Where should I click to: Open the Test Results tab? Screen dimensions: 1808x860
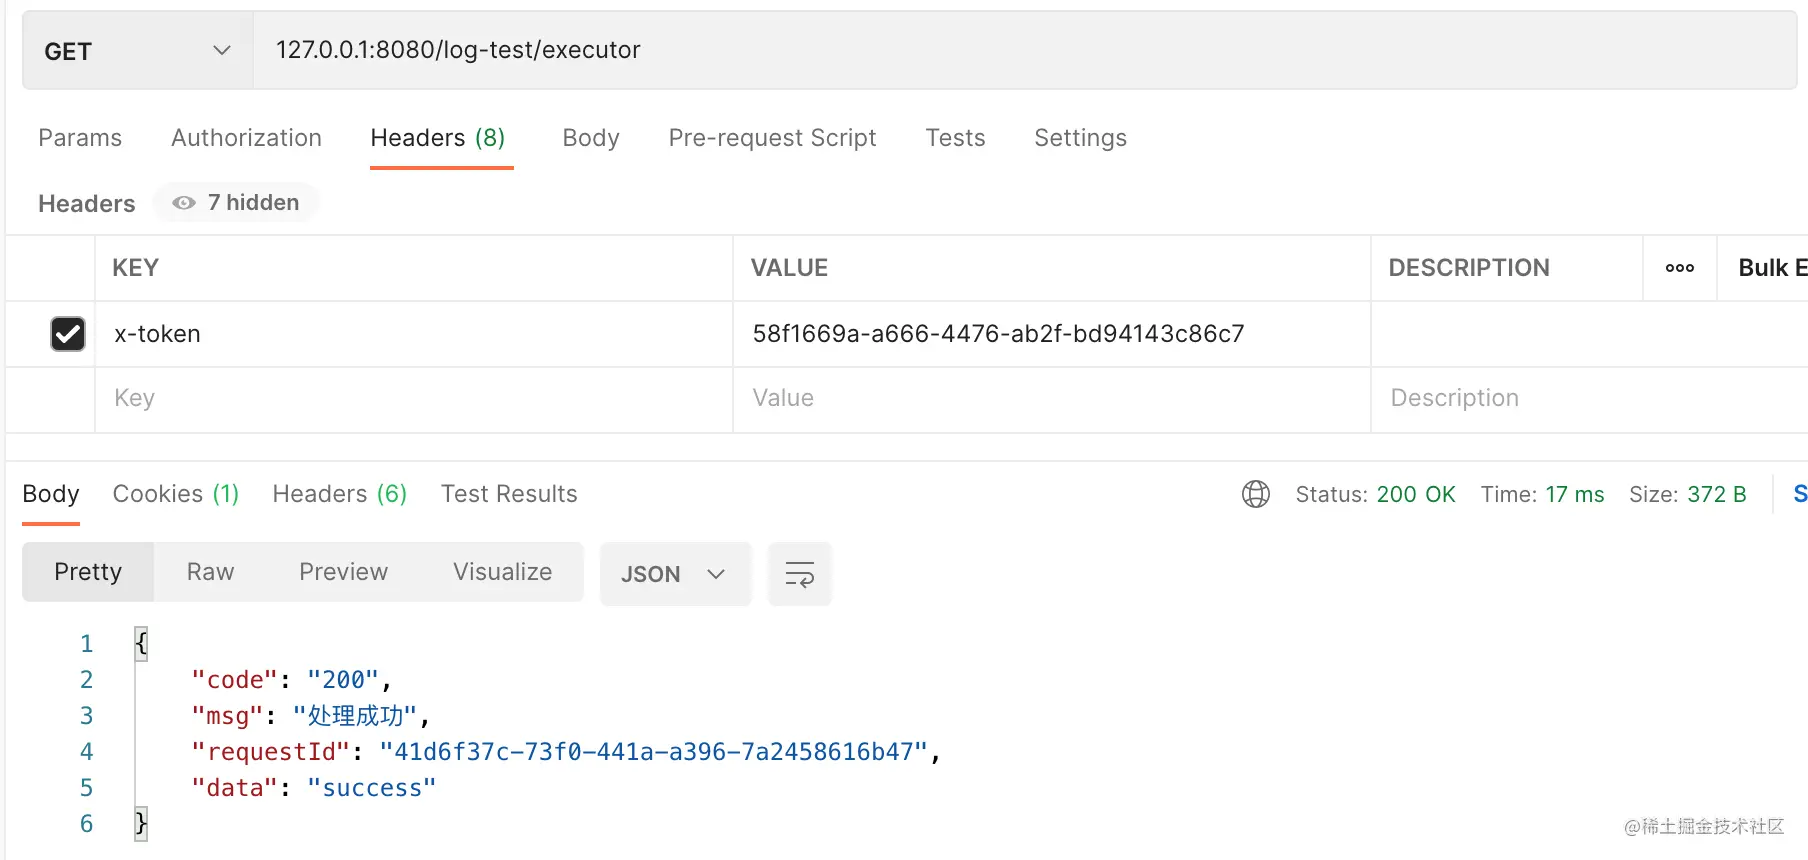[x=509, y=494]
